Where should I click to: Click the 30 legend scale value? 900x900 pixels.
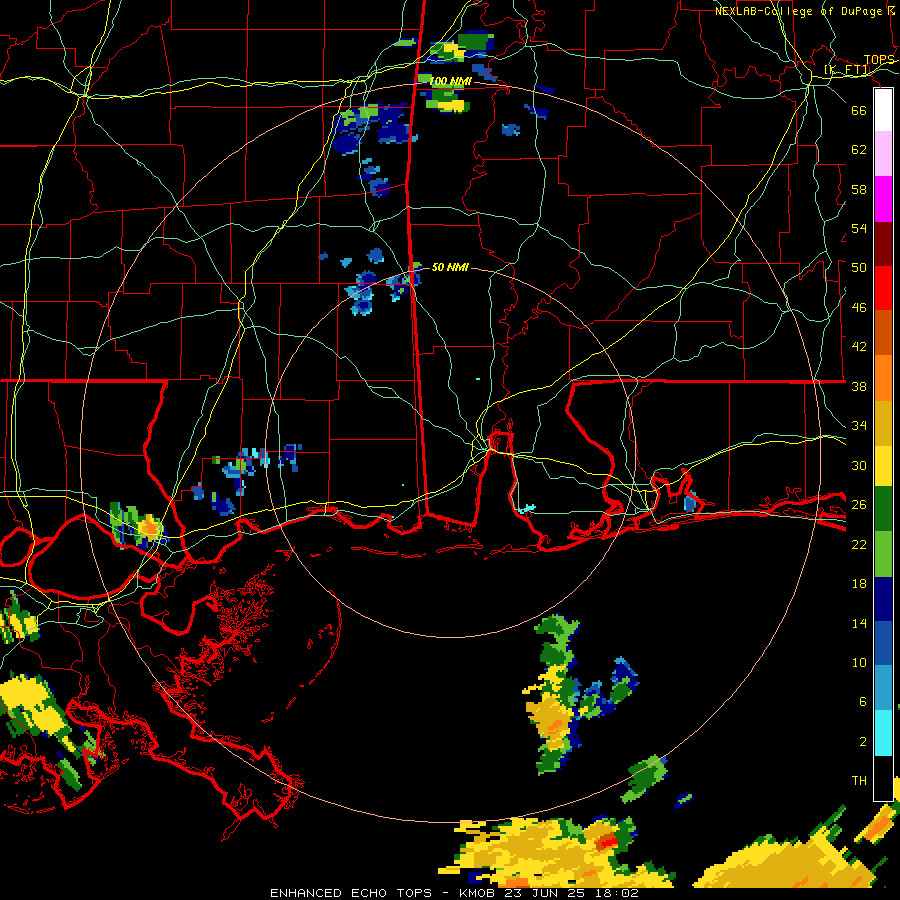click(x=859, y=465)
